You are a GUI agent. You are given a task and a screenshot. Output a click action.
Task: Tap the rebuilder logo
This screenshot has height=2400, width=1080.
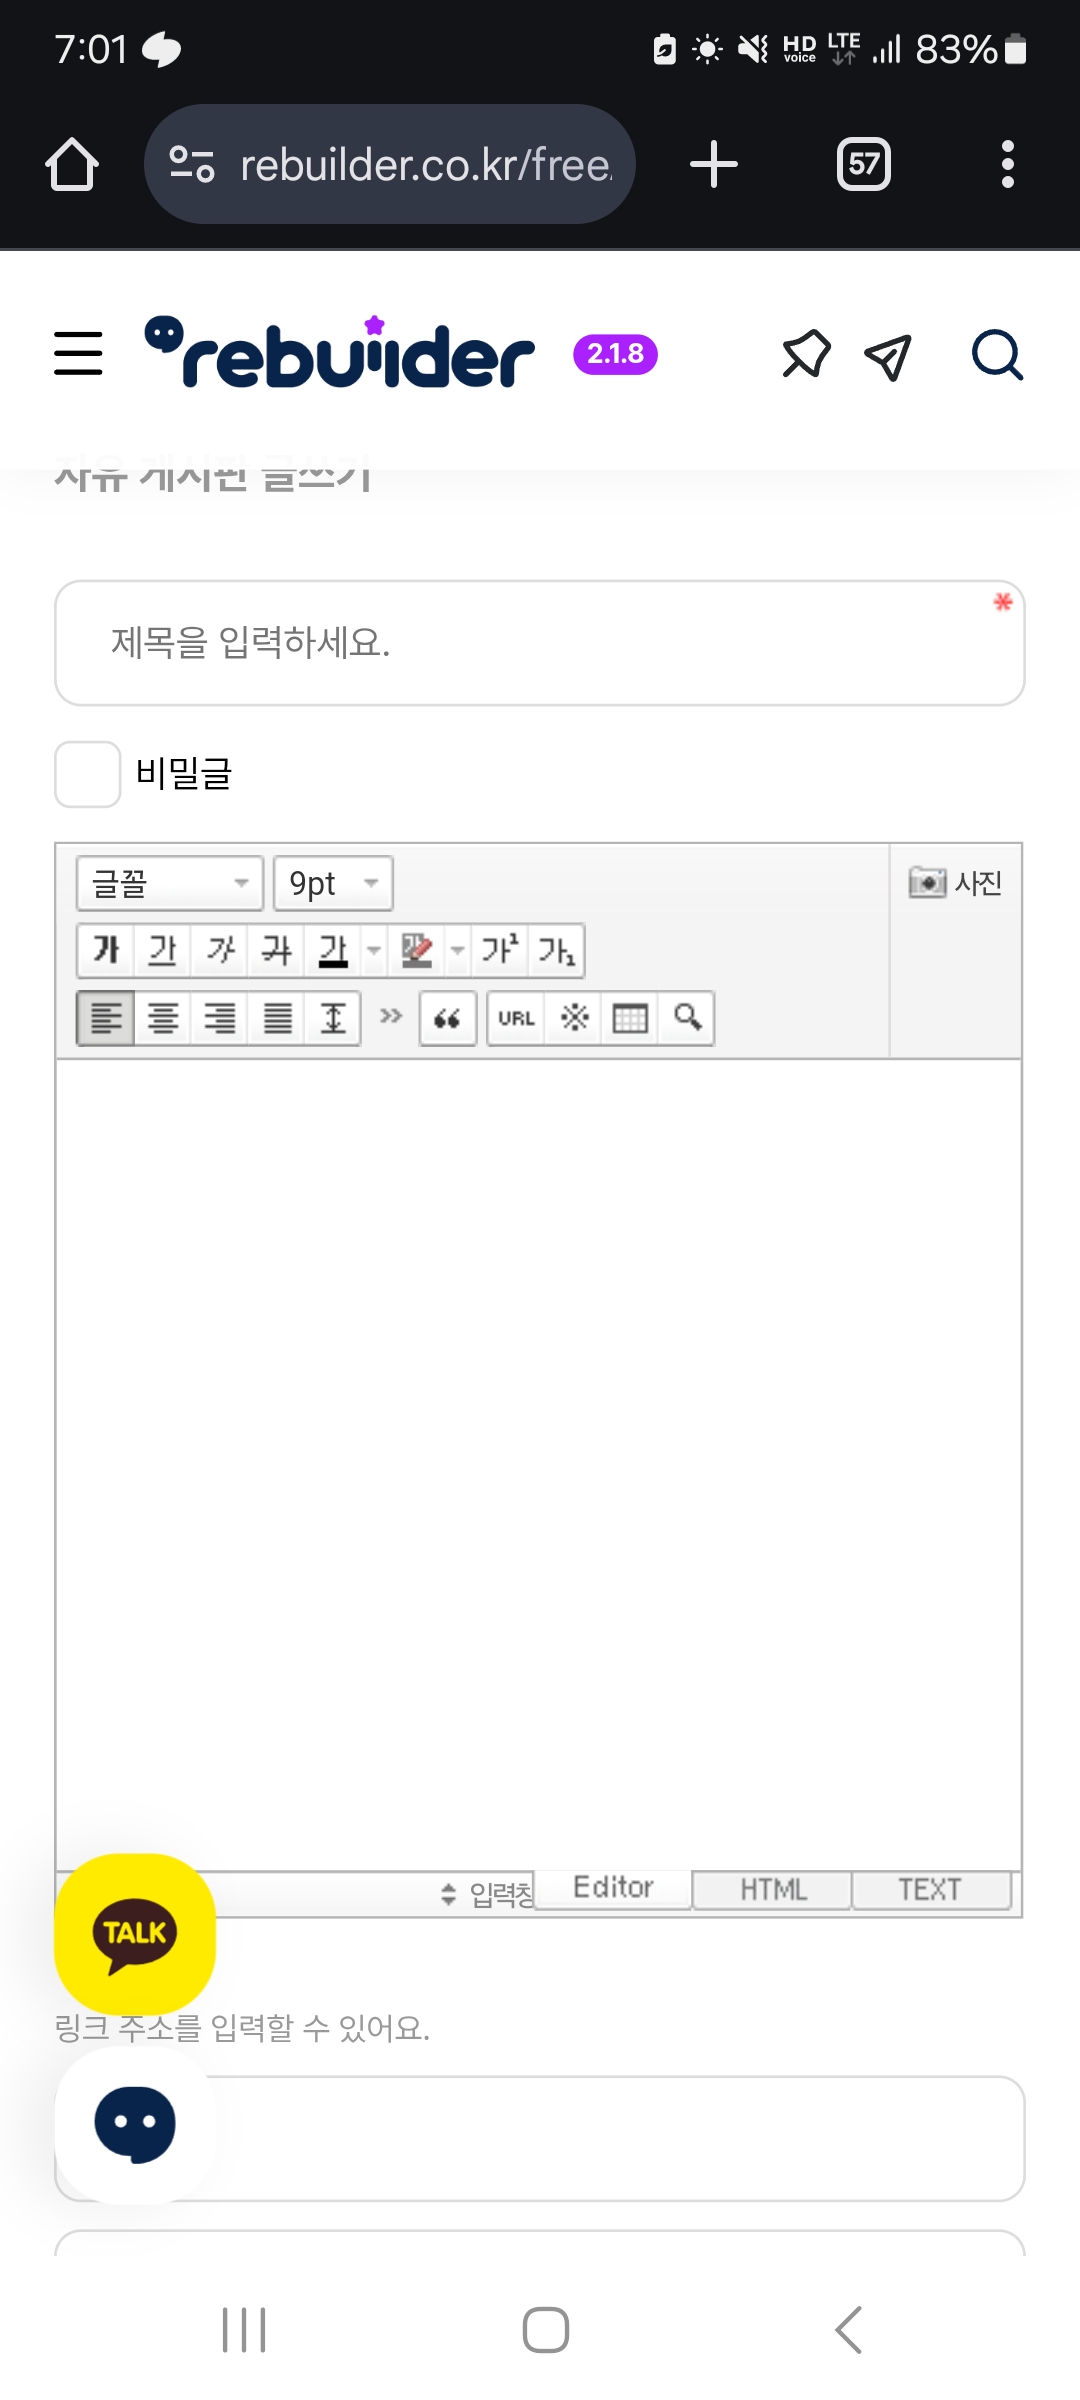tap(340, 352)
